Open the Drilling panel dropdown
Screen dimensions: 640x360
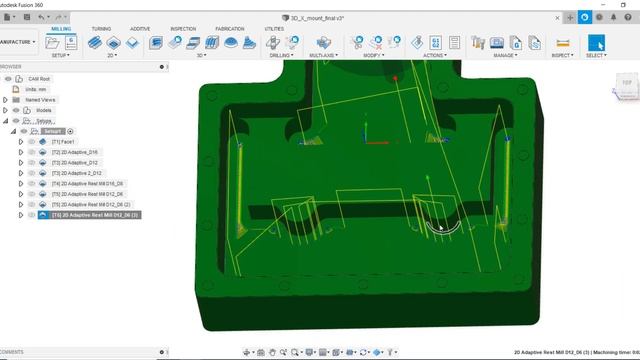(281, 55)
